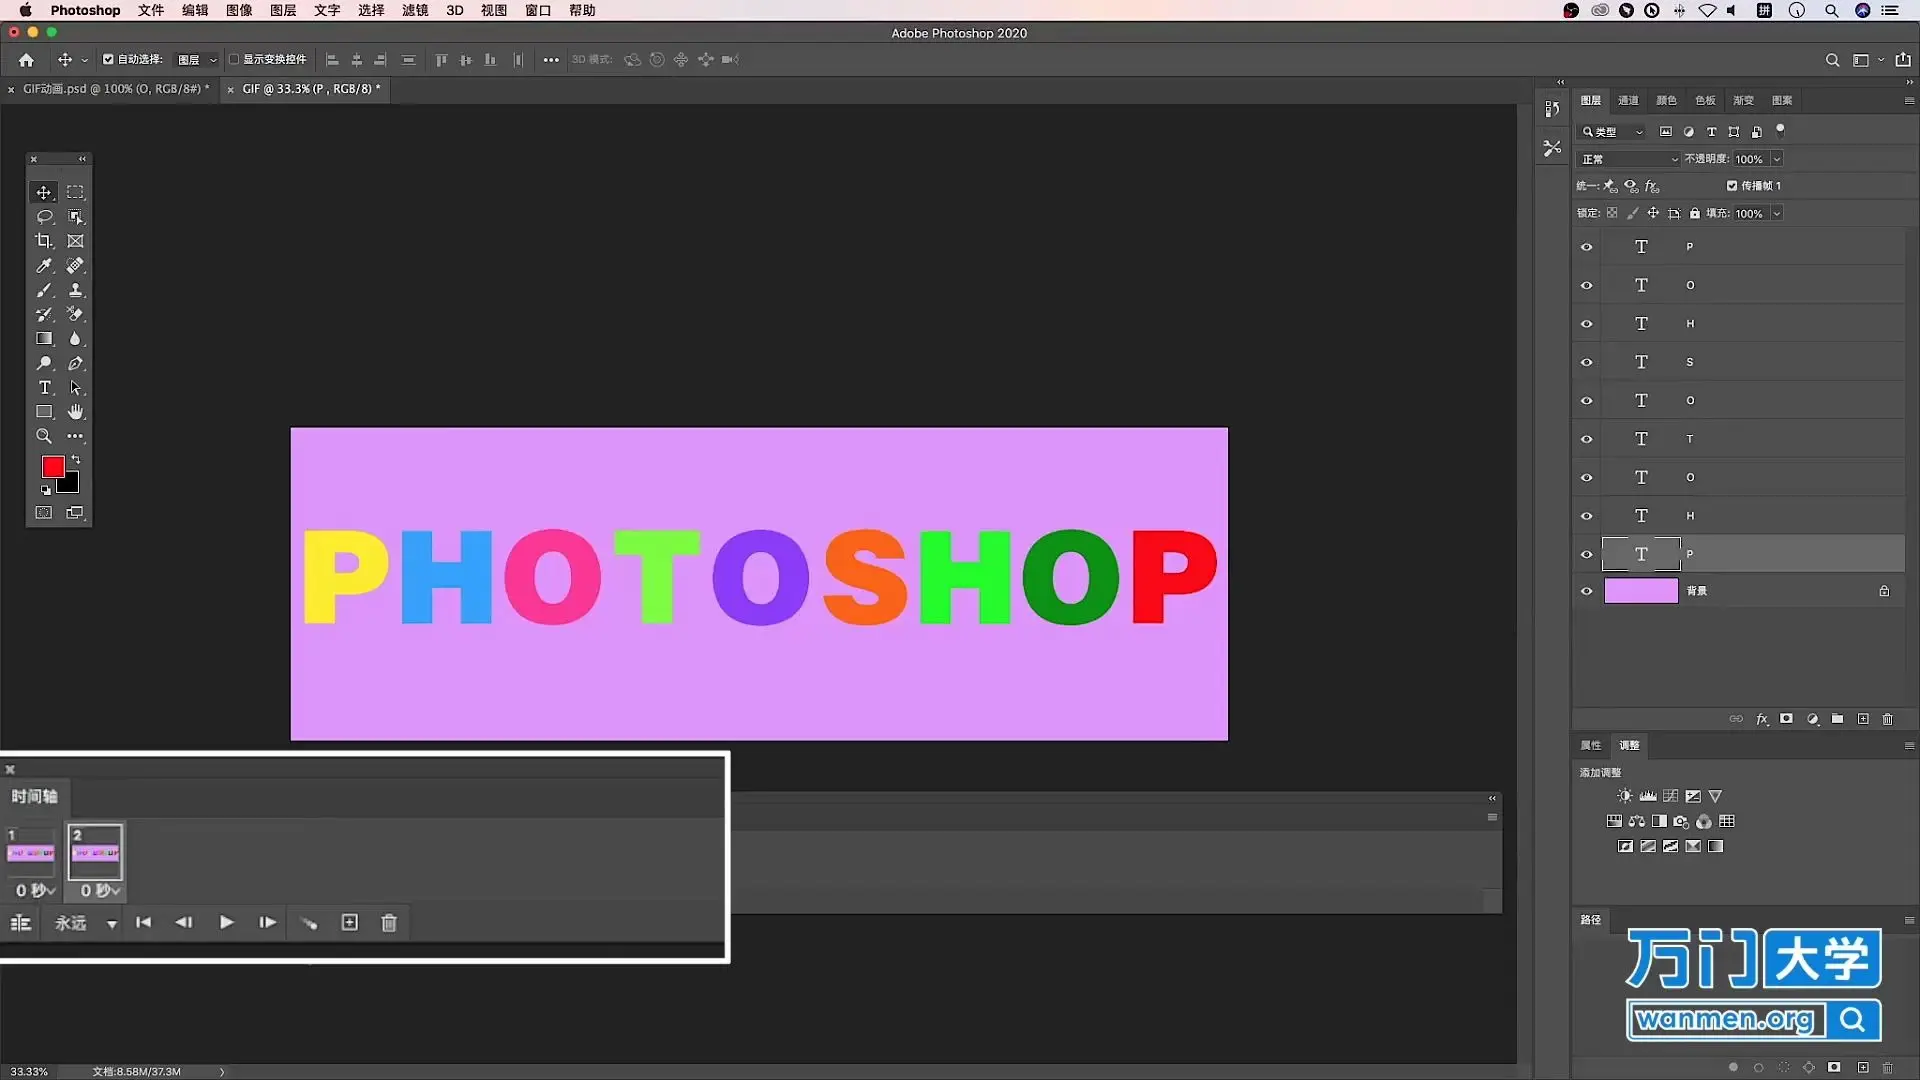Open the workspace switcher dropdown
1920x1080 pixels.
click(1866, 60)
